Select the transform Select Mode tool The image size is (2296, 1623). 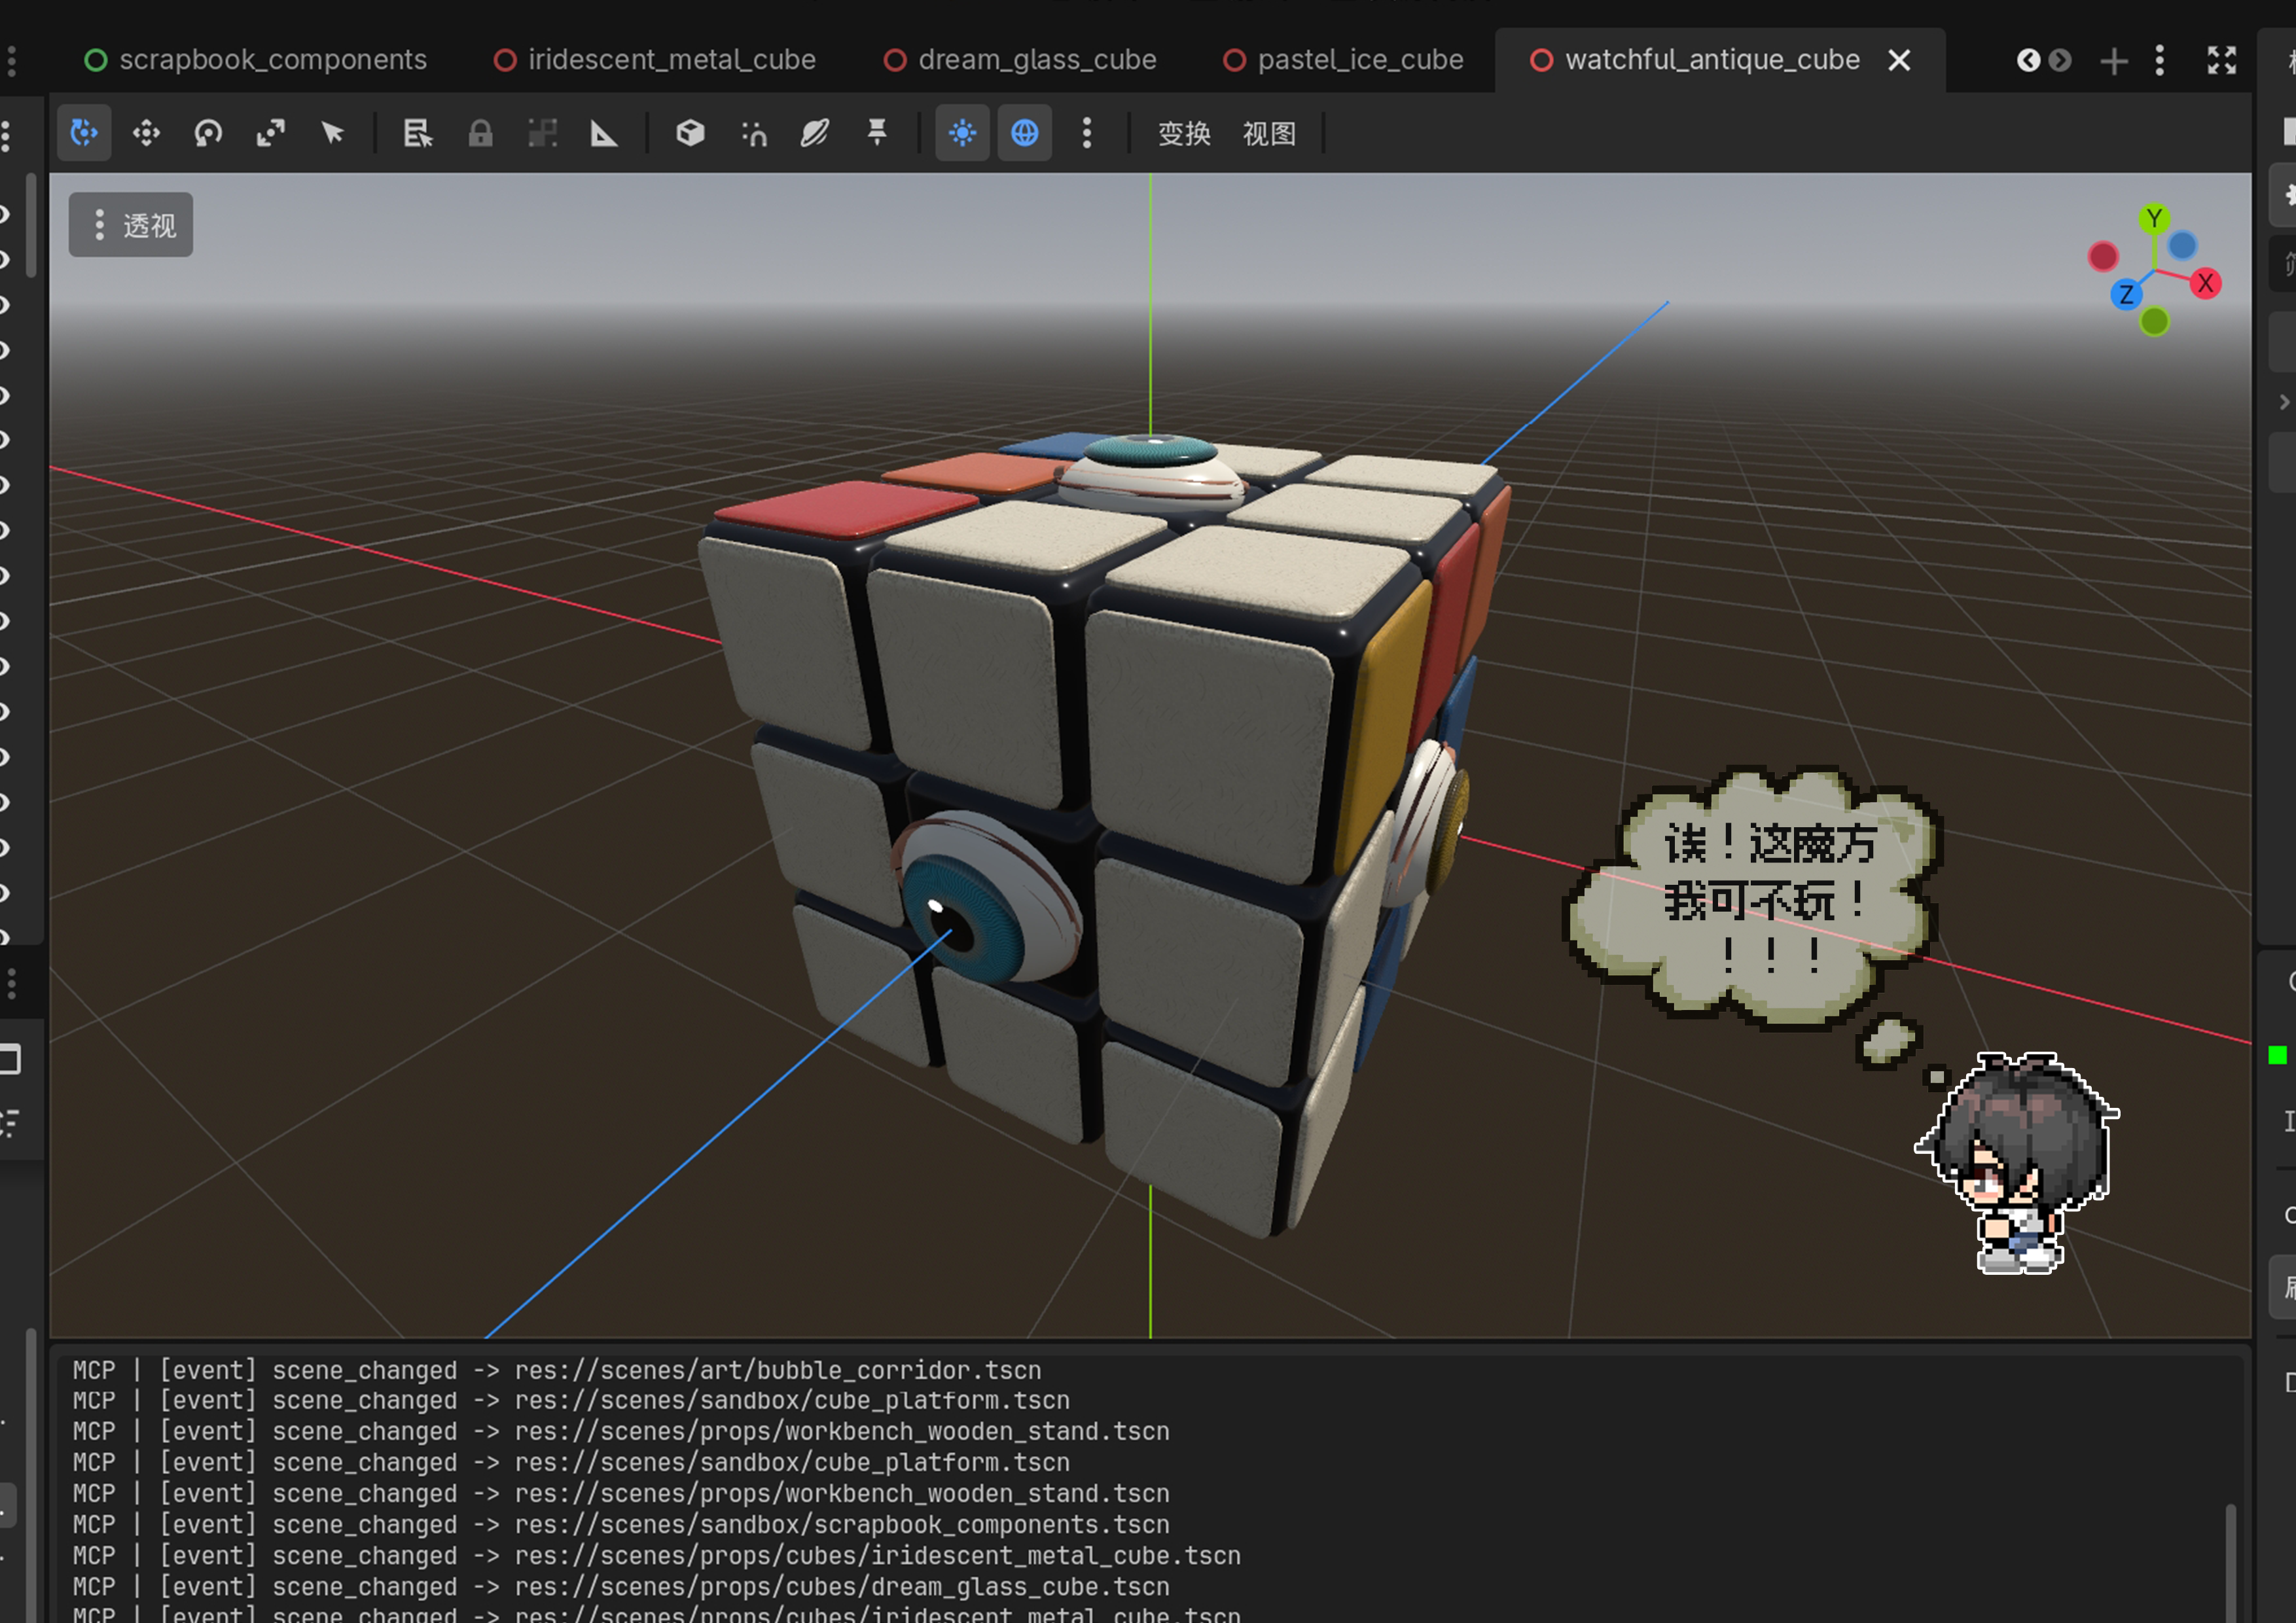(84, 133)
